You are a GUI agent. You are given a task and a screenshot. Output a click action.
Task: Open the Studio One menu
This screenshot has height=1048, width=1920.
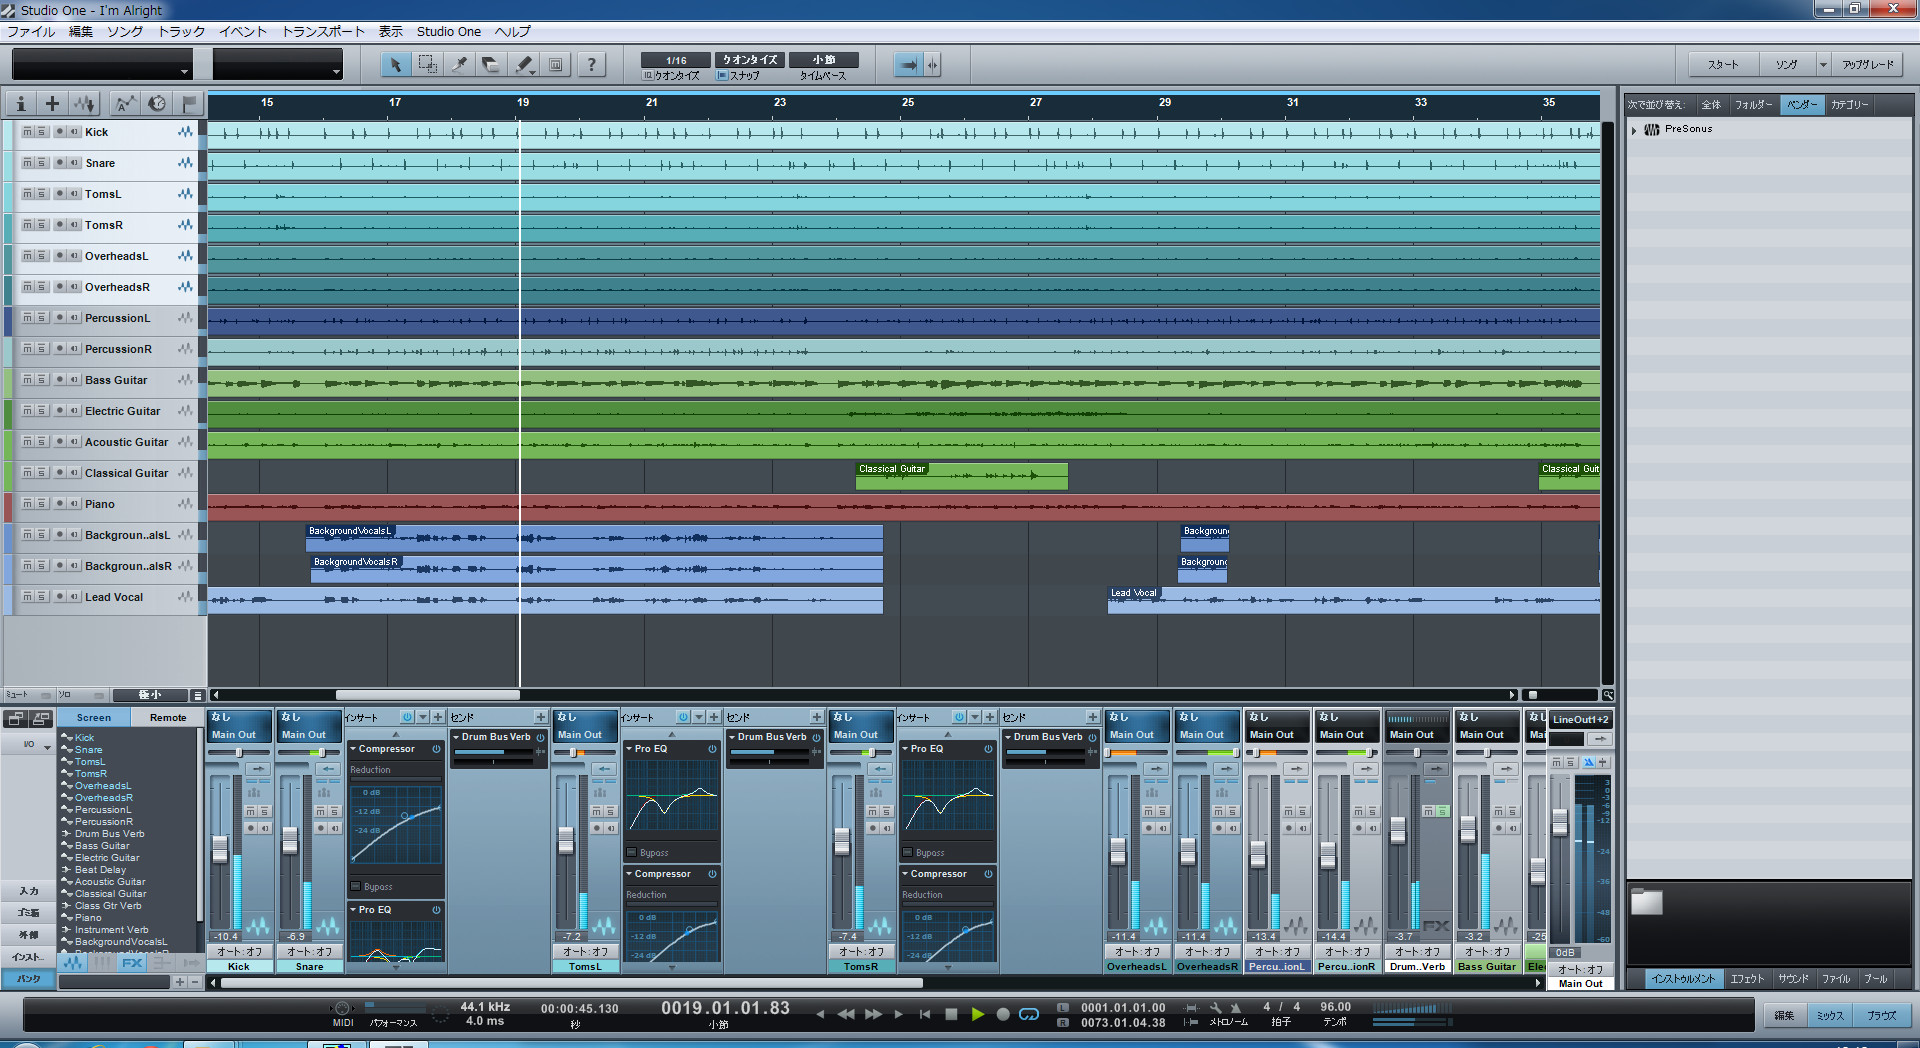coord(449,32)
